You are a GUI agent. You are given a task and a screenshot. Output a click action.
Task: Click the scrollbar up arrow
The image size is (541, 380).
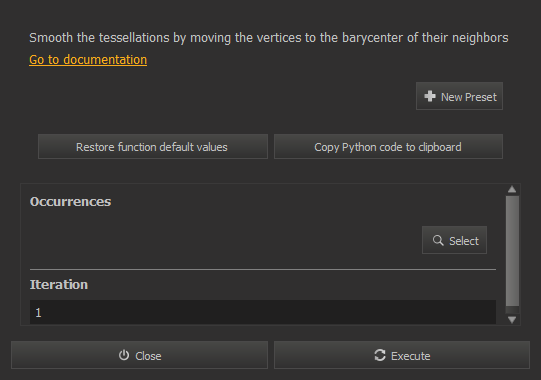(x=512, y=189)
